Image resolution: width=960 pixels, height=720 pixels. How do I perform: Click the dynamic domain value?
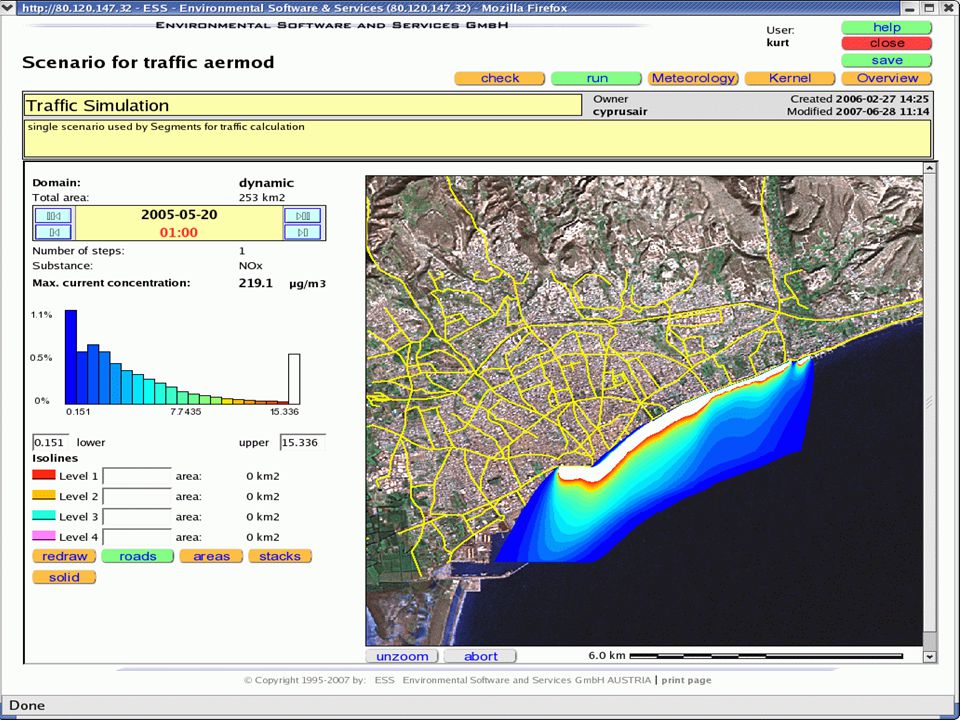point(266,183)
